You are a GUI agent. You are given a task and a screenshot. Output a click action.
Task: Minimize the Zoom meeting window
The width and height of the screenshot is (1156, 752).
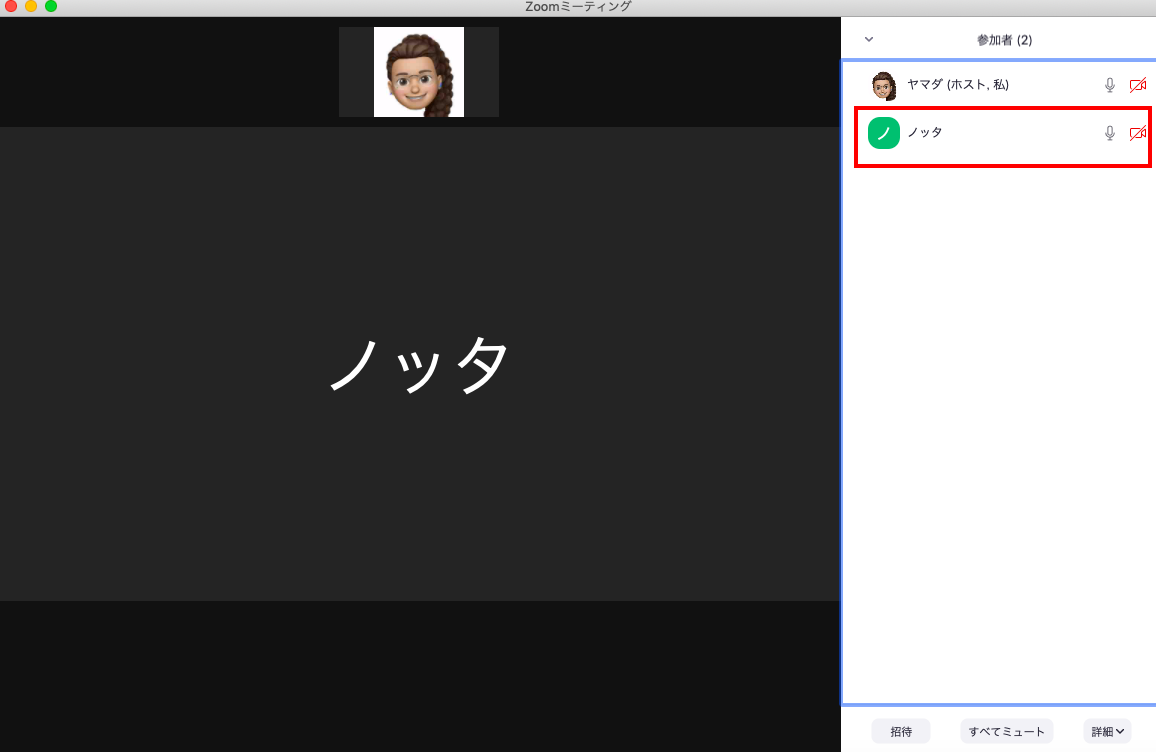tap(30, 7)
